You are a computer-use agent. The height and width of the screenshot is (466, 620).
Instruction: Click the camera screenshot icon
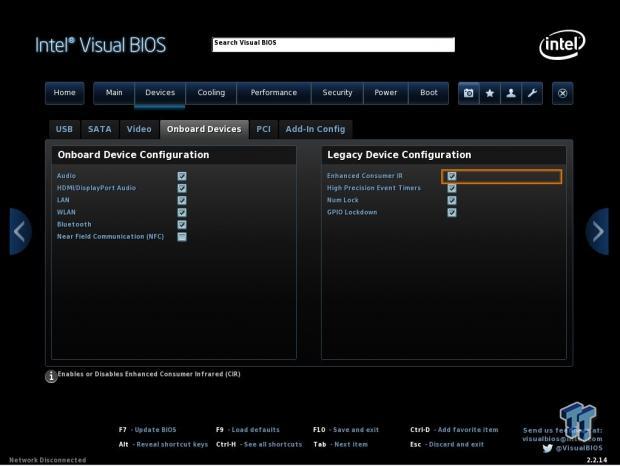(469, 93)
